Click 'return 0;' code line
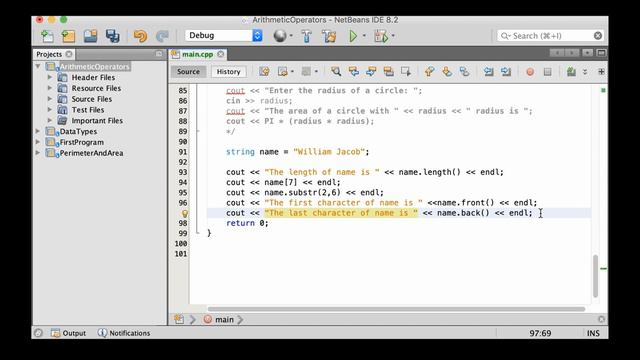Viewport: 640px width, 360px height. click(247, 223)
